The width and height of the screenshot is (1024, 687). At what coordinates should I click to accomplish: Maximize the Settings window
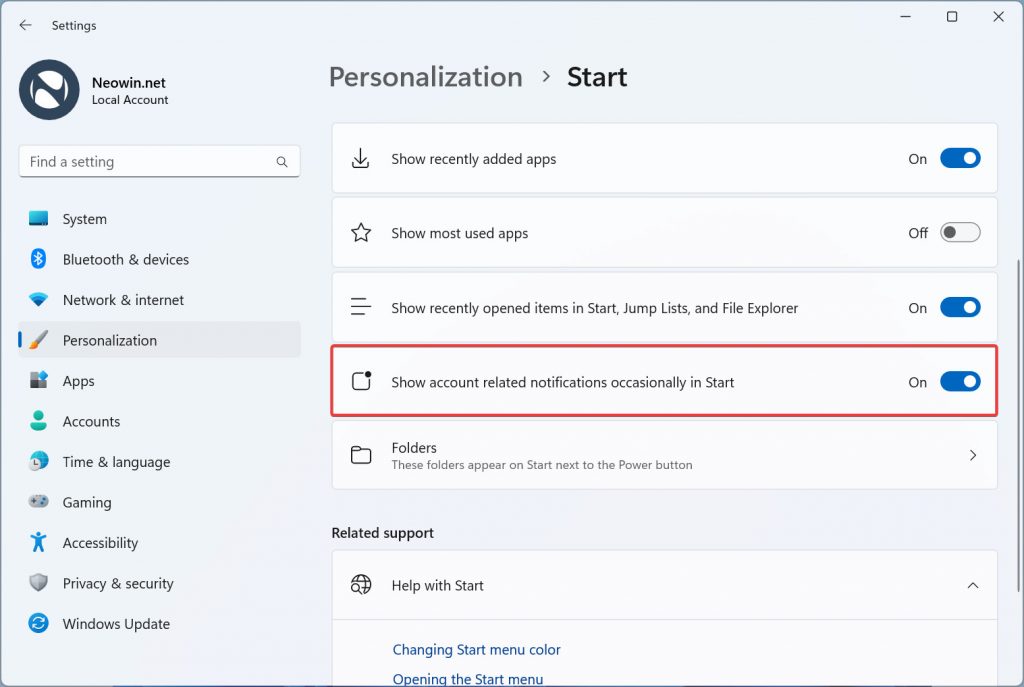tap(952, 17)
